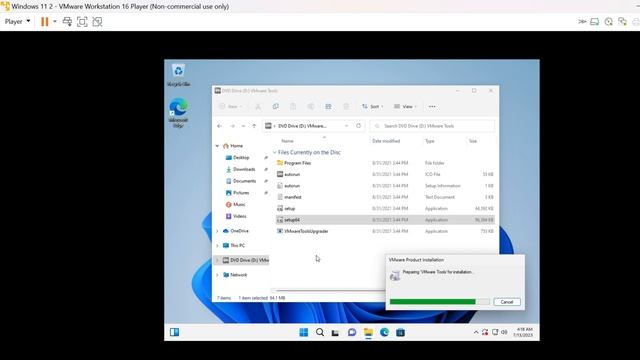Open Task View on the taskbar
The image size is (640, 360).
[x=336, y=333]
